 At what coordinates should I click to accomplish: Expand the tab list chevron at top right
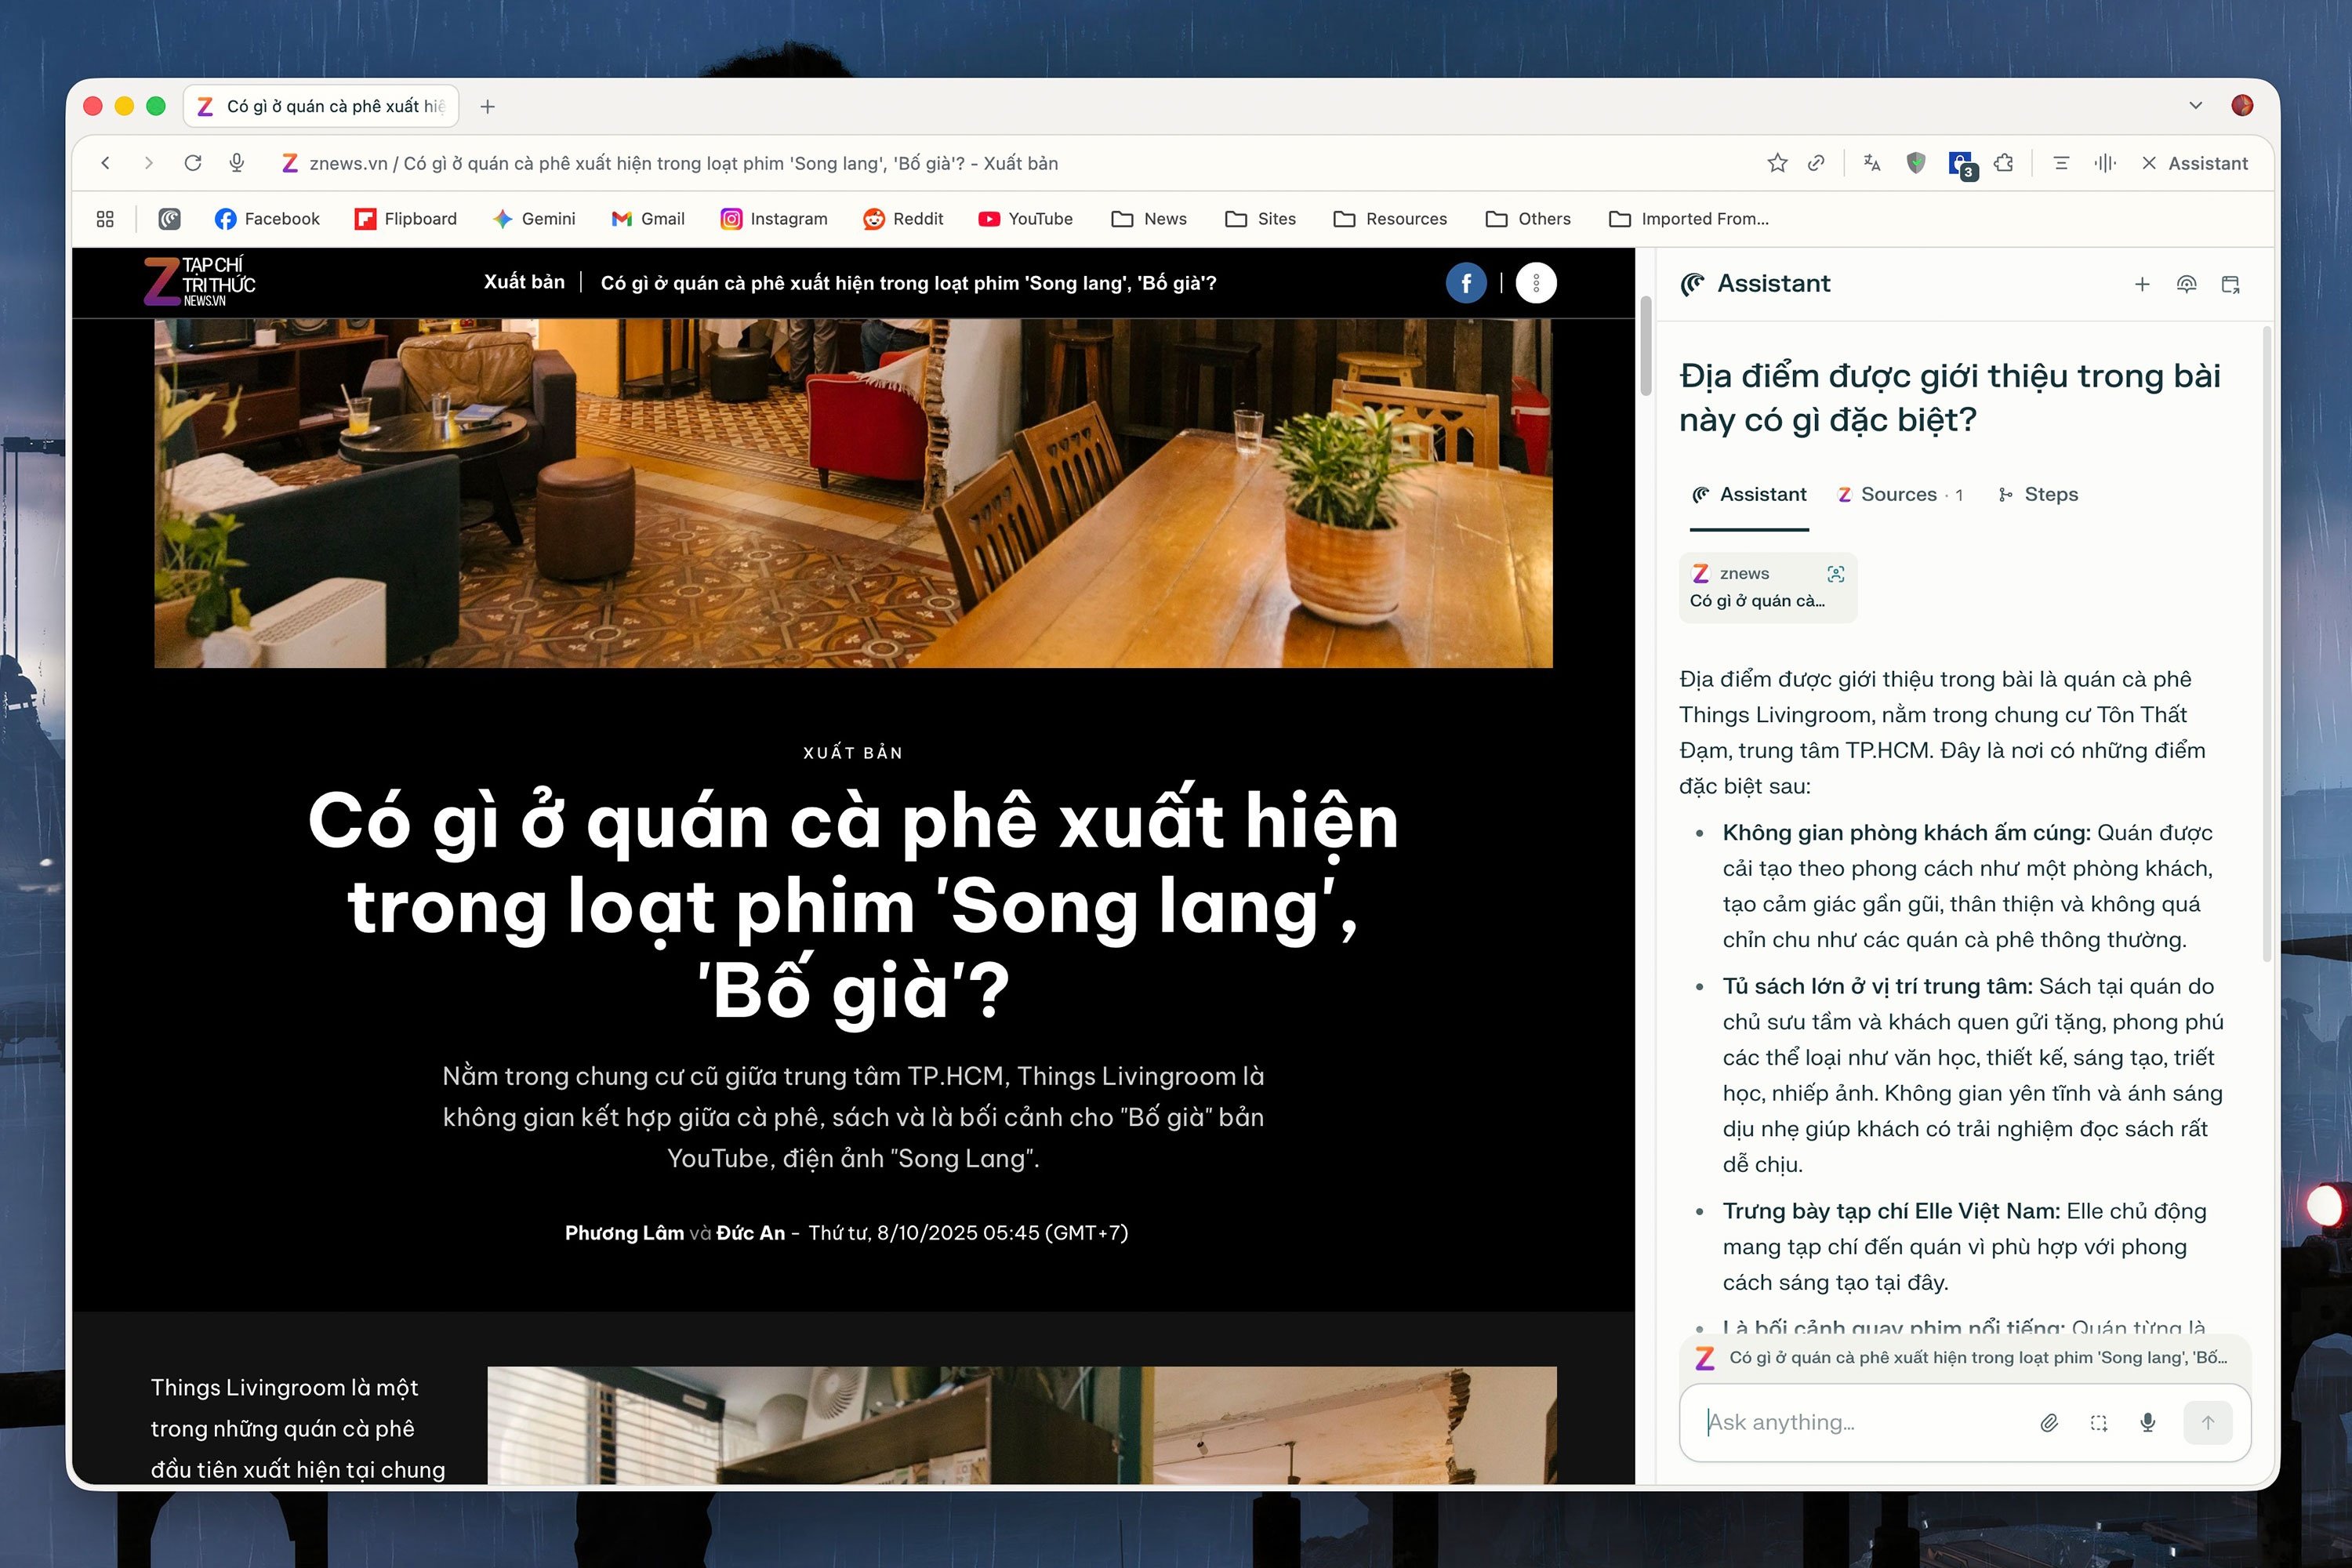tap(2195, 106)
